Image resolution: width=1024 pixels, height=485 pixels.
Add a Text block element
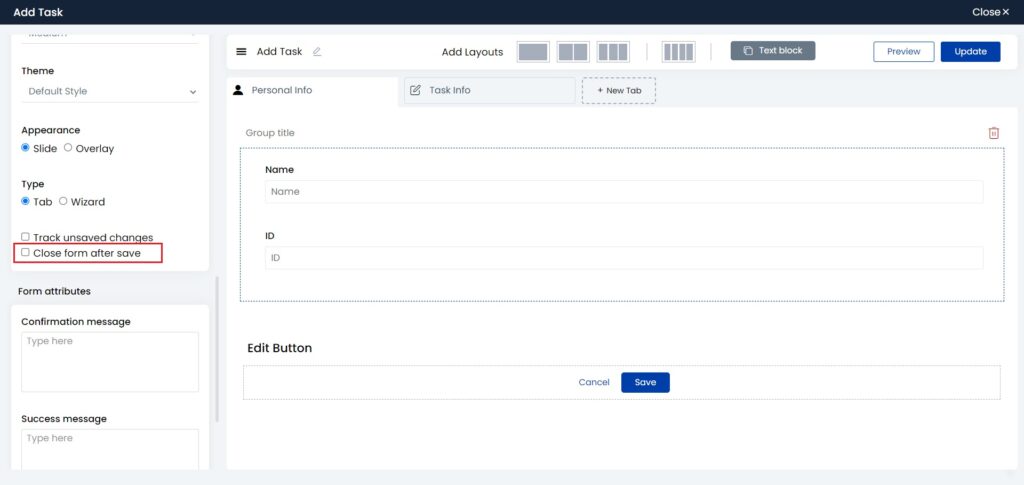tap(773, 51)
